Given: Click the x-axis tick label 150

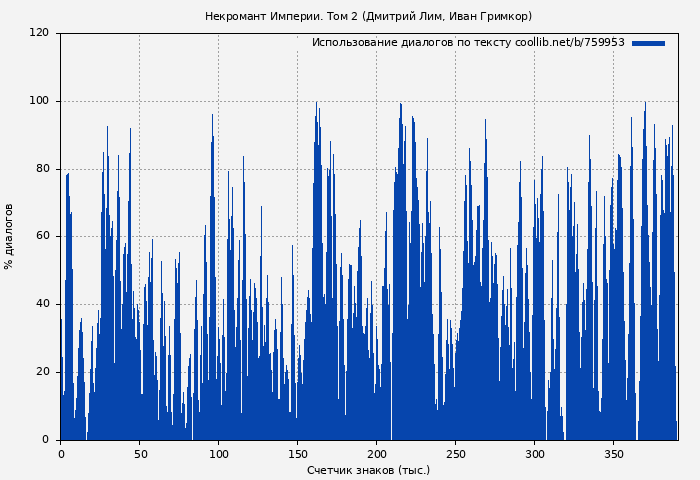Looking at the screenshot, I should pos(297,454).
